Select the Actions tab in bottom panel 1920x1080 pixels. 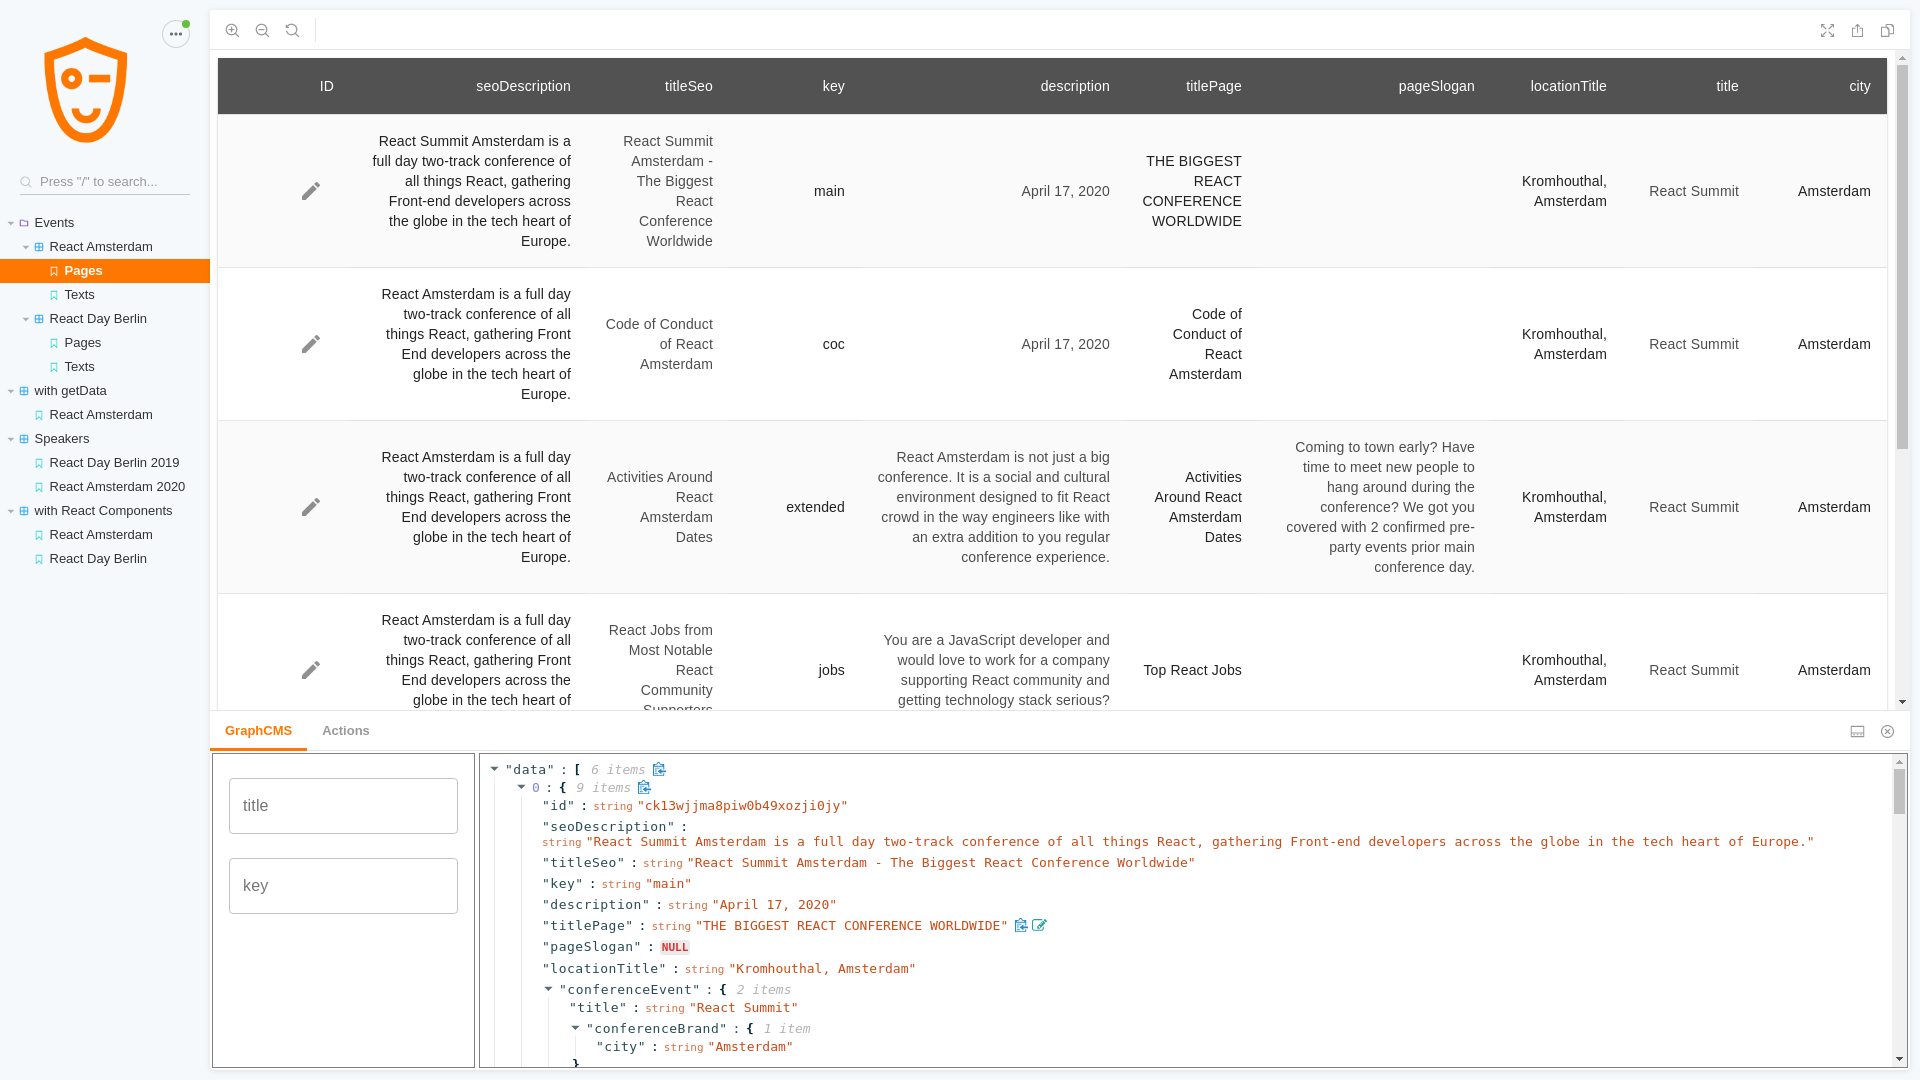click(x=345, y=731)
